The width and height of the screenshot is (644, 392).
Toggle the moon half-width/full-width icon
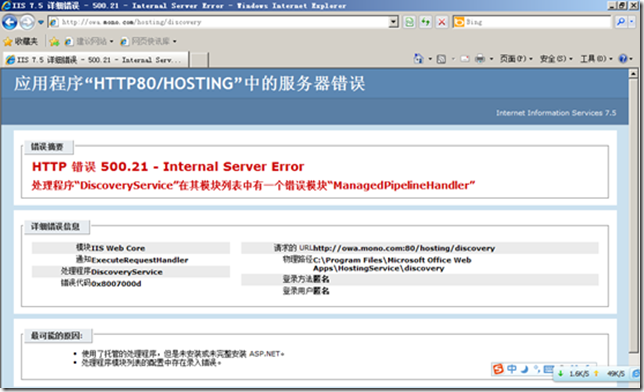pos(524,369)
